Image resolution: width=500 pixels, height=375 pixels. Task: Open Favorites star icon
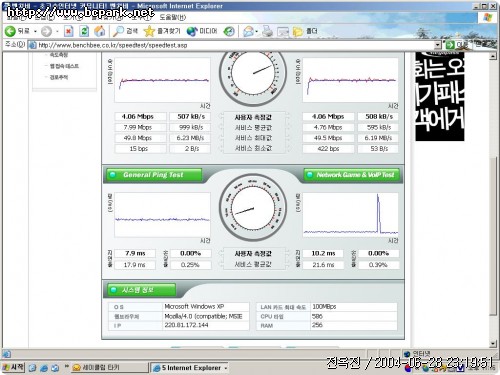(x=149, y=31)
